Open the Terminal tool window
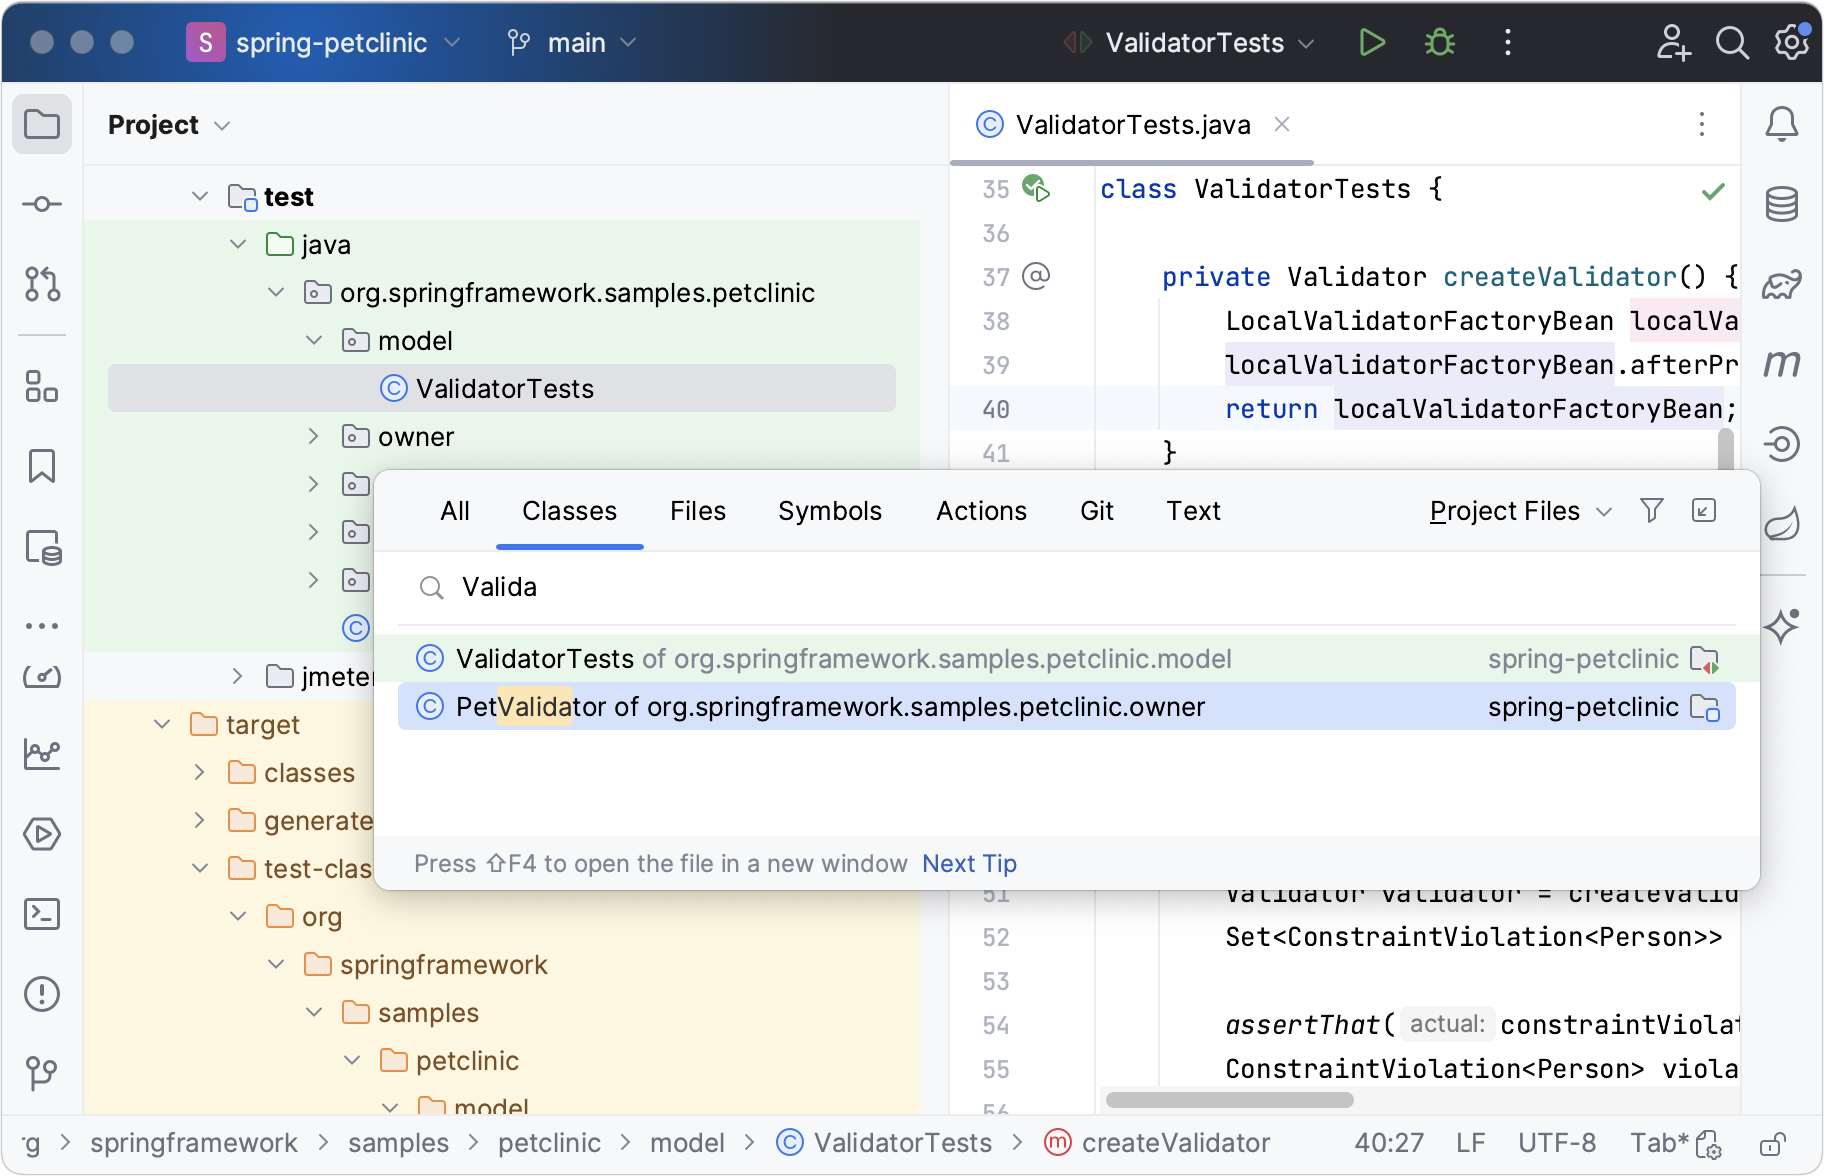Viewport: 1824px width, 1176px height. 42,913
